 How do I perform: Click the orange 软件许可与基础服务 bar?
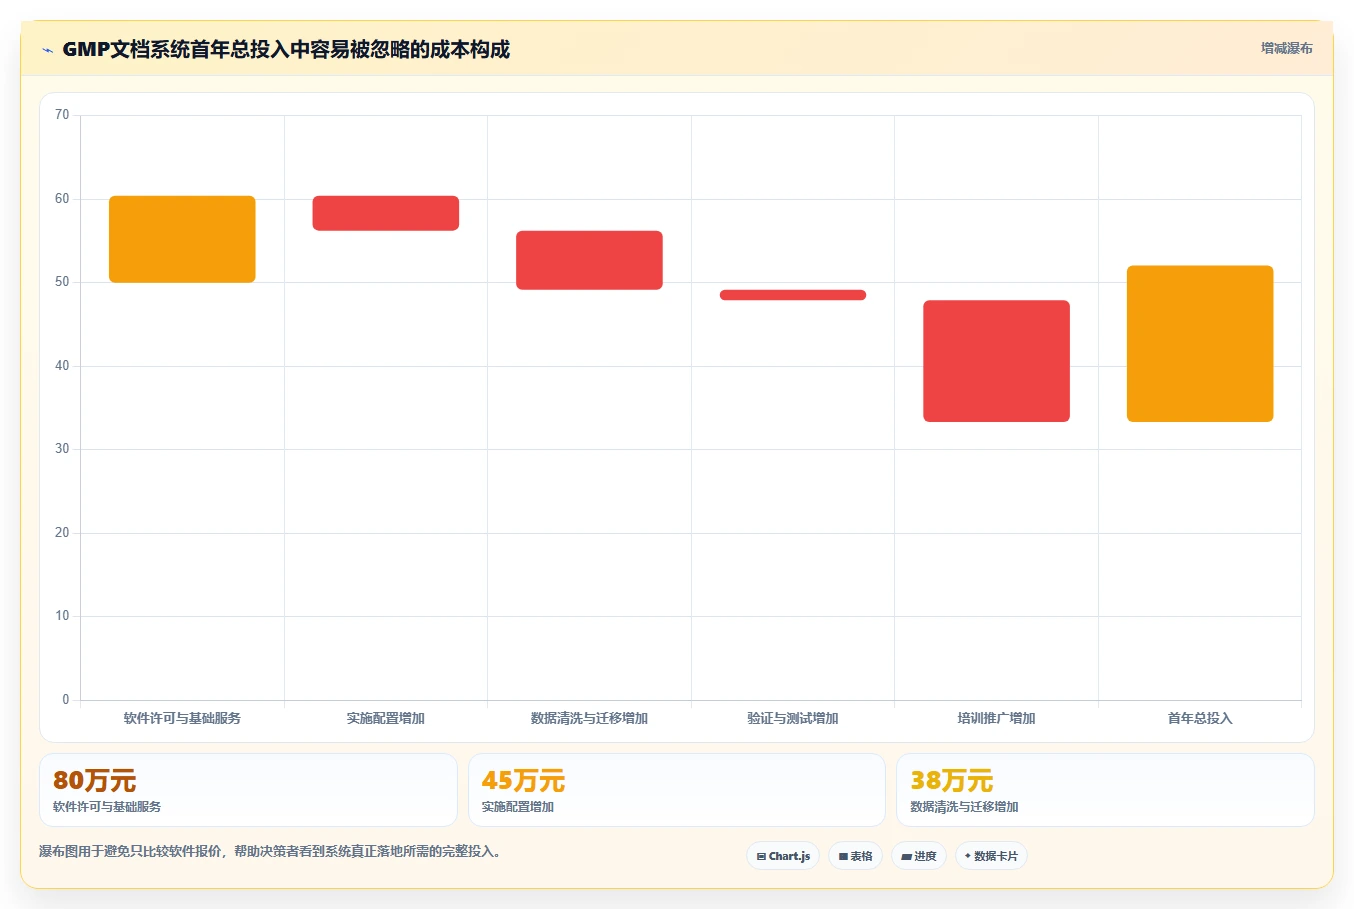[182, 239]
